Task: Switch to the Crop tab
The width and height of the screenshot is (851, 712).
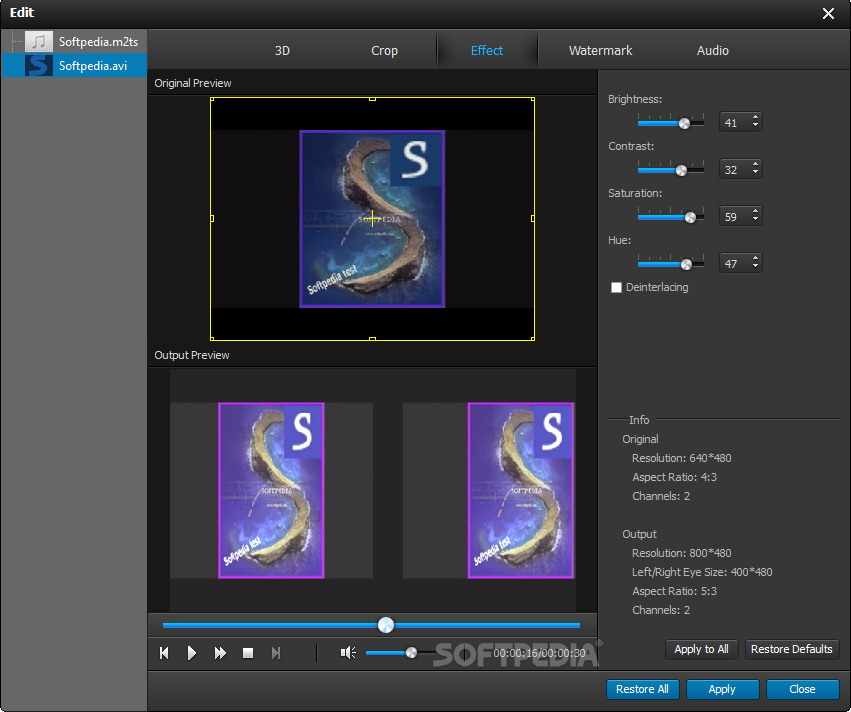Action: (384, 50)
